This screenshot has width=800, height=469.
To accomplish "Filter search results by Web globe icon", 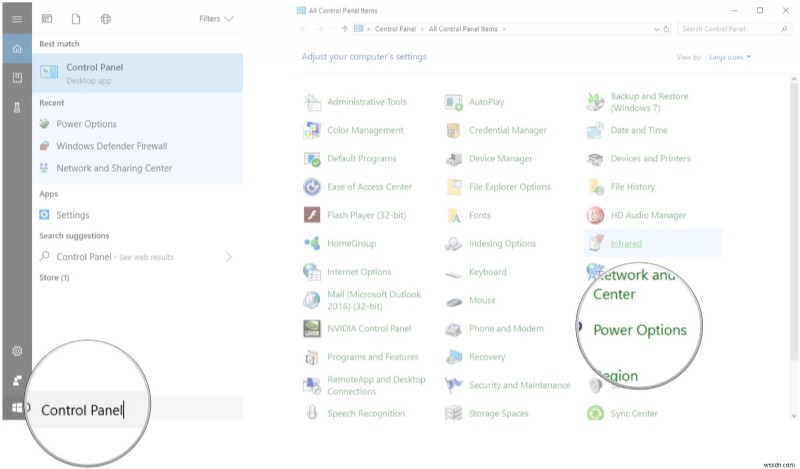I will [x=106, y=19].
